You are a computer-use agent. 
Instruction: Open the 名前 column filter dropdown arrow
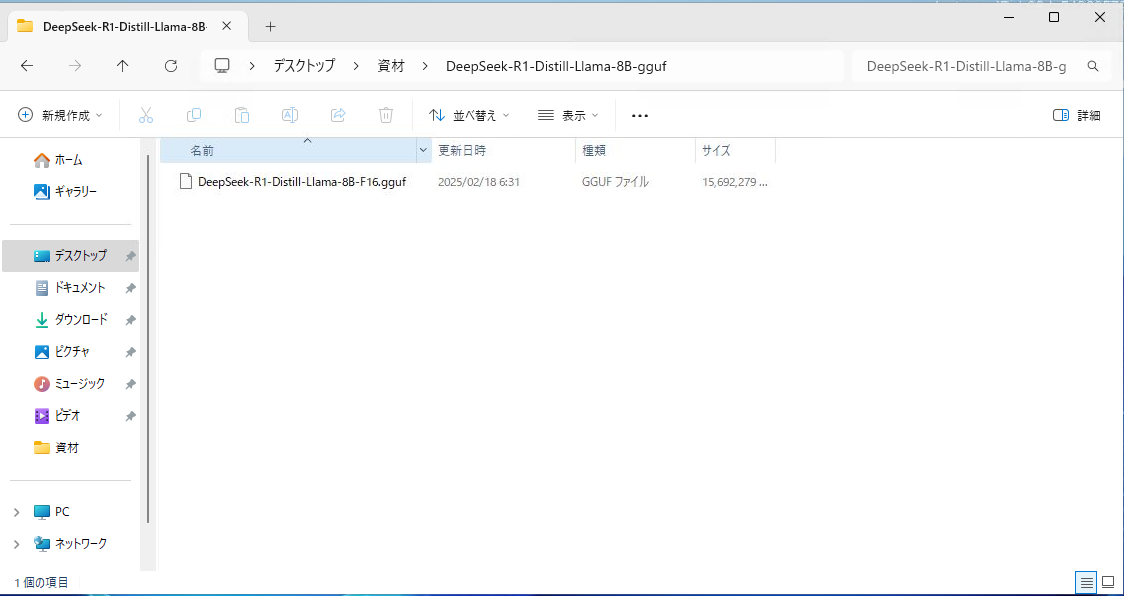pyautogui.click(x=423, y=151)
